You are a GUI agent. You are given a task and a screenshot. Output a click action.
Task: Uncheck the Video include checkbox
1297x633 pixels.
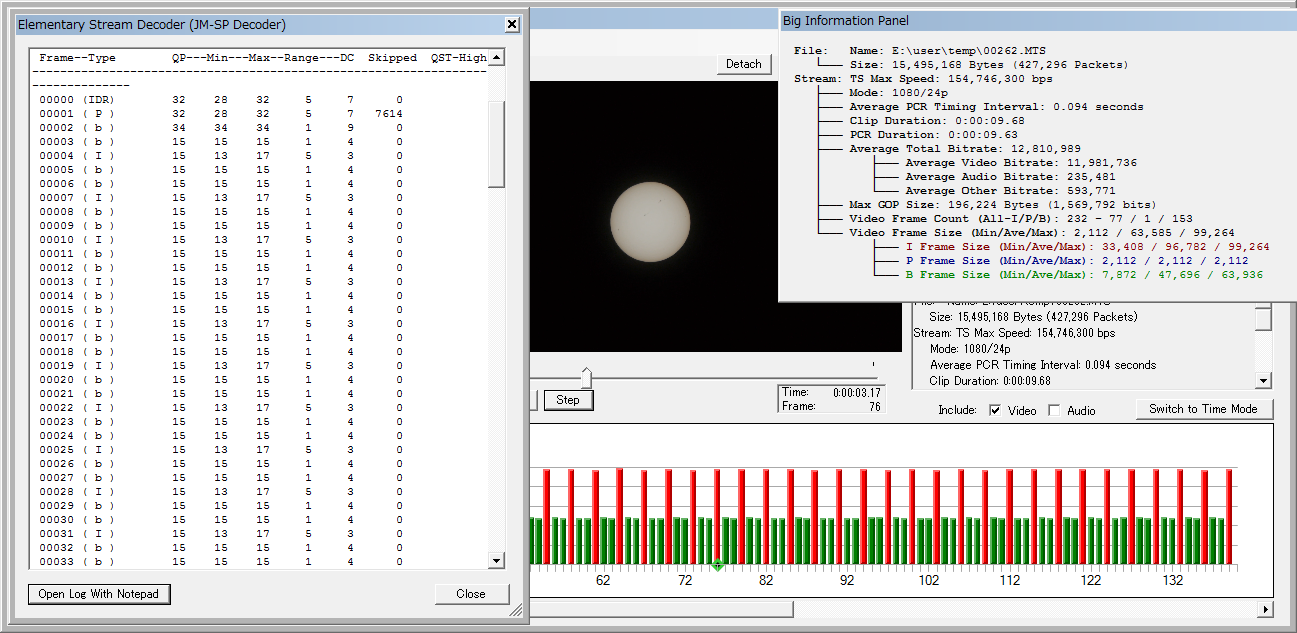click(x=995, y=410)
